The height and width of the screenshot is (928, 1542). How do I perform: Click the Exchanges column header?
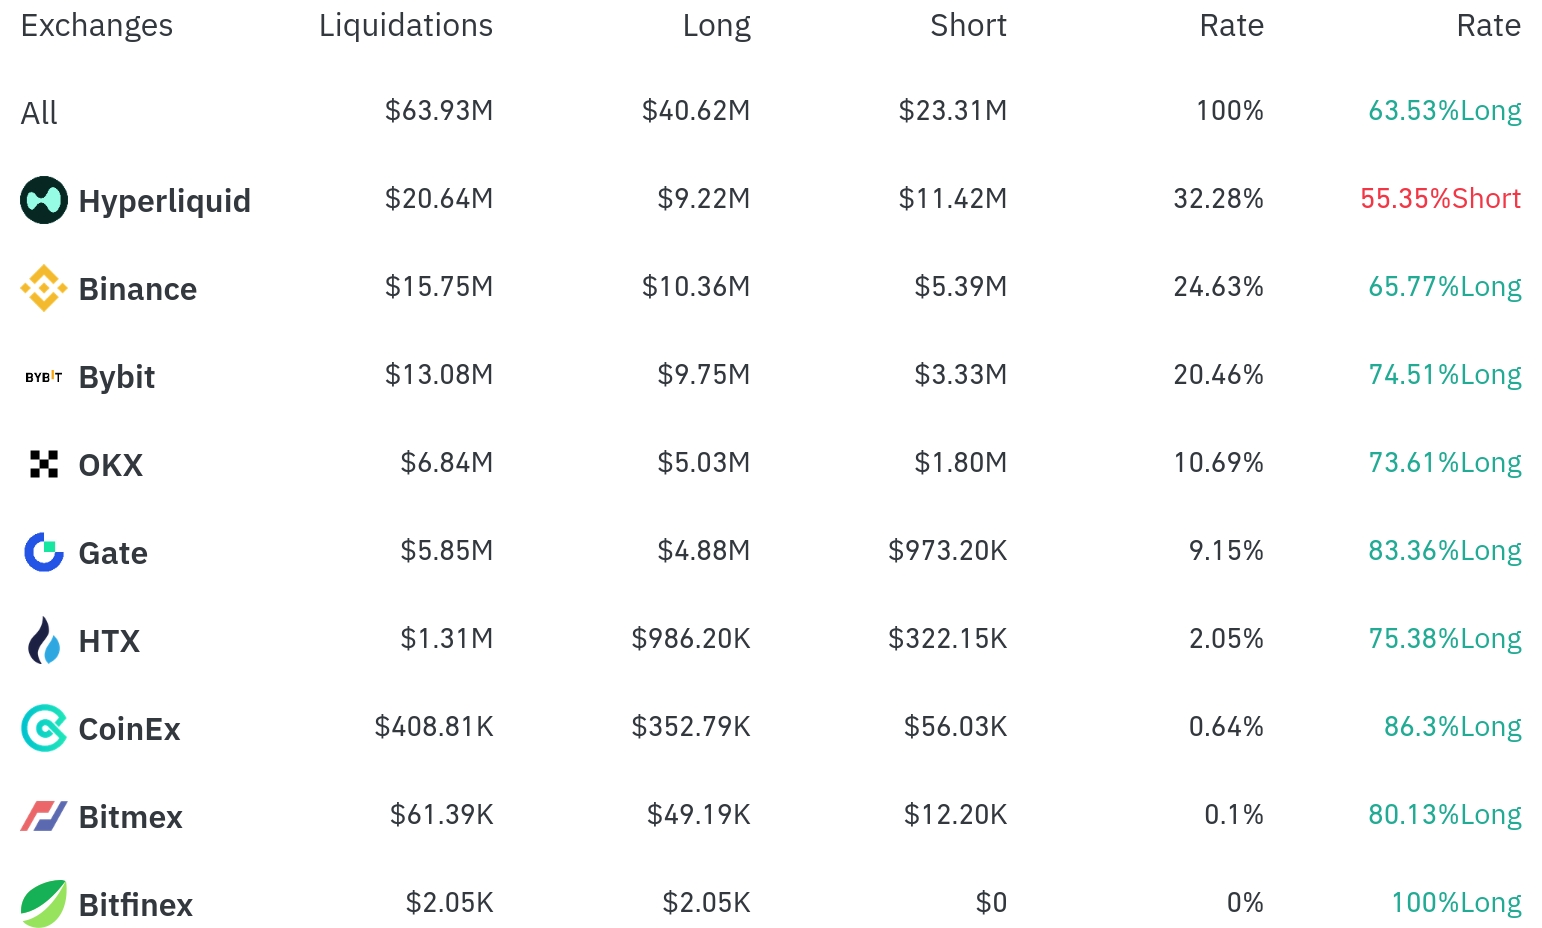pyautogui.click(x=97, y=26)
